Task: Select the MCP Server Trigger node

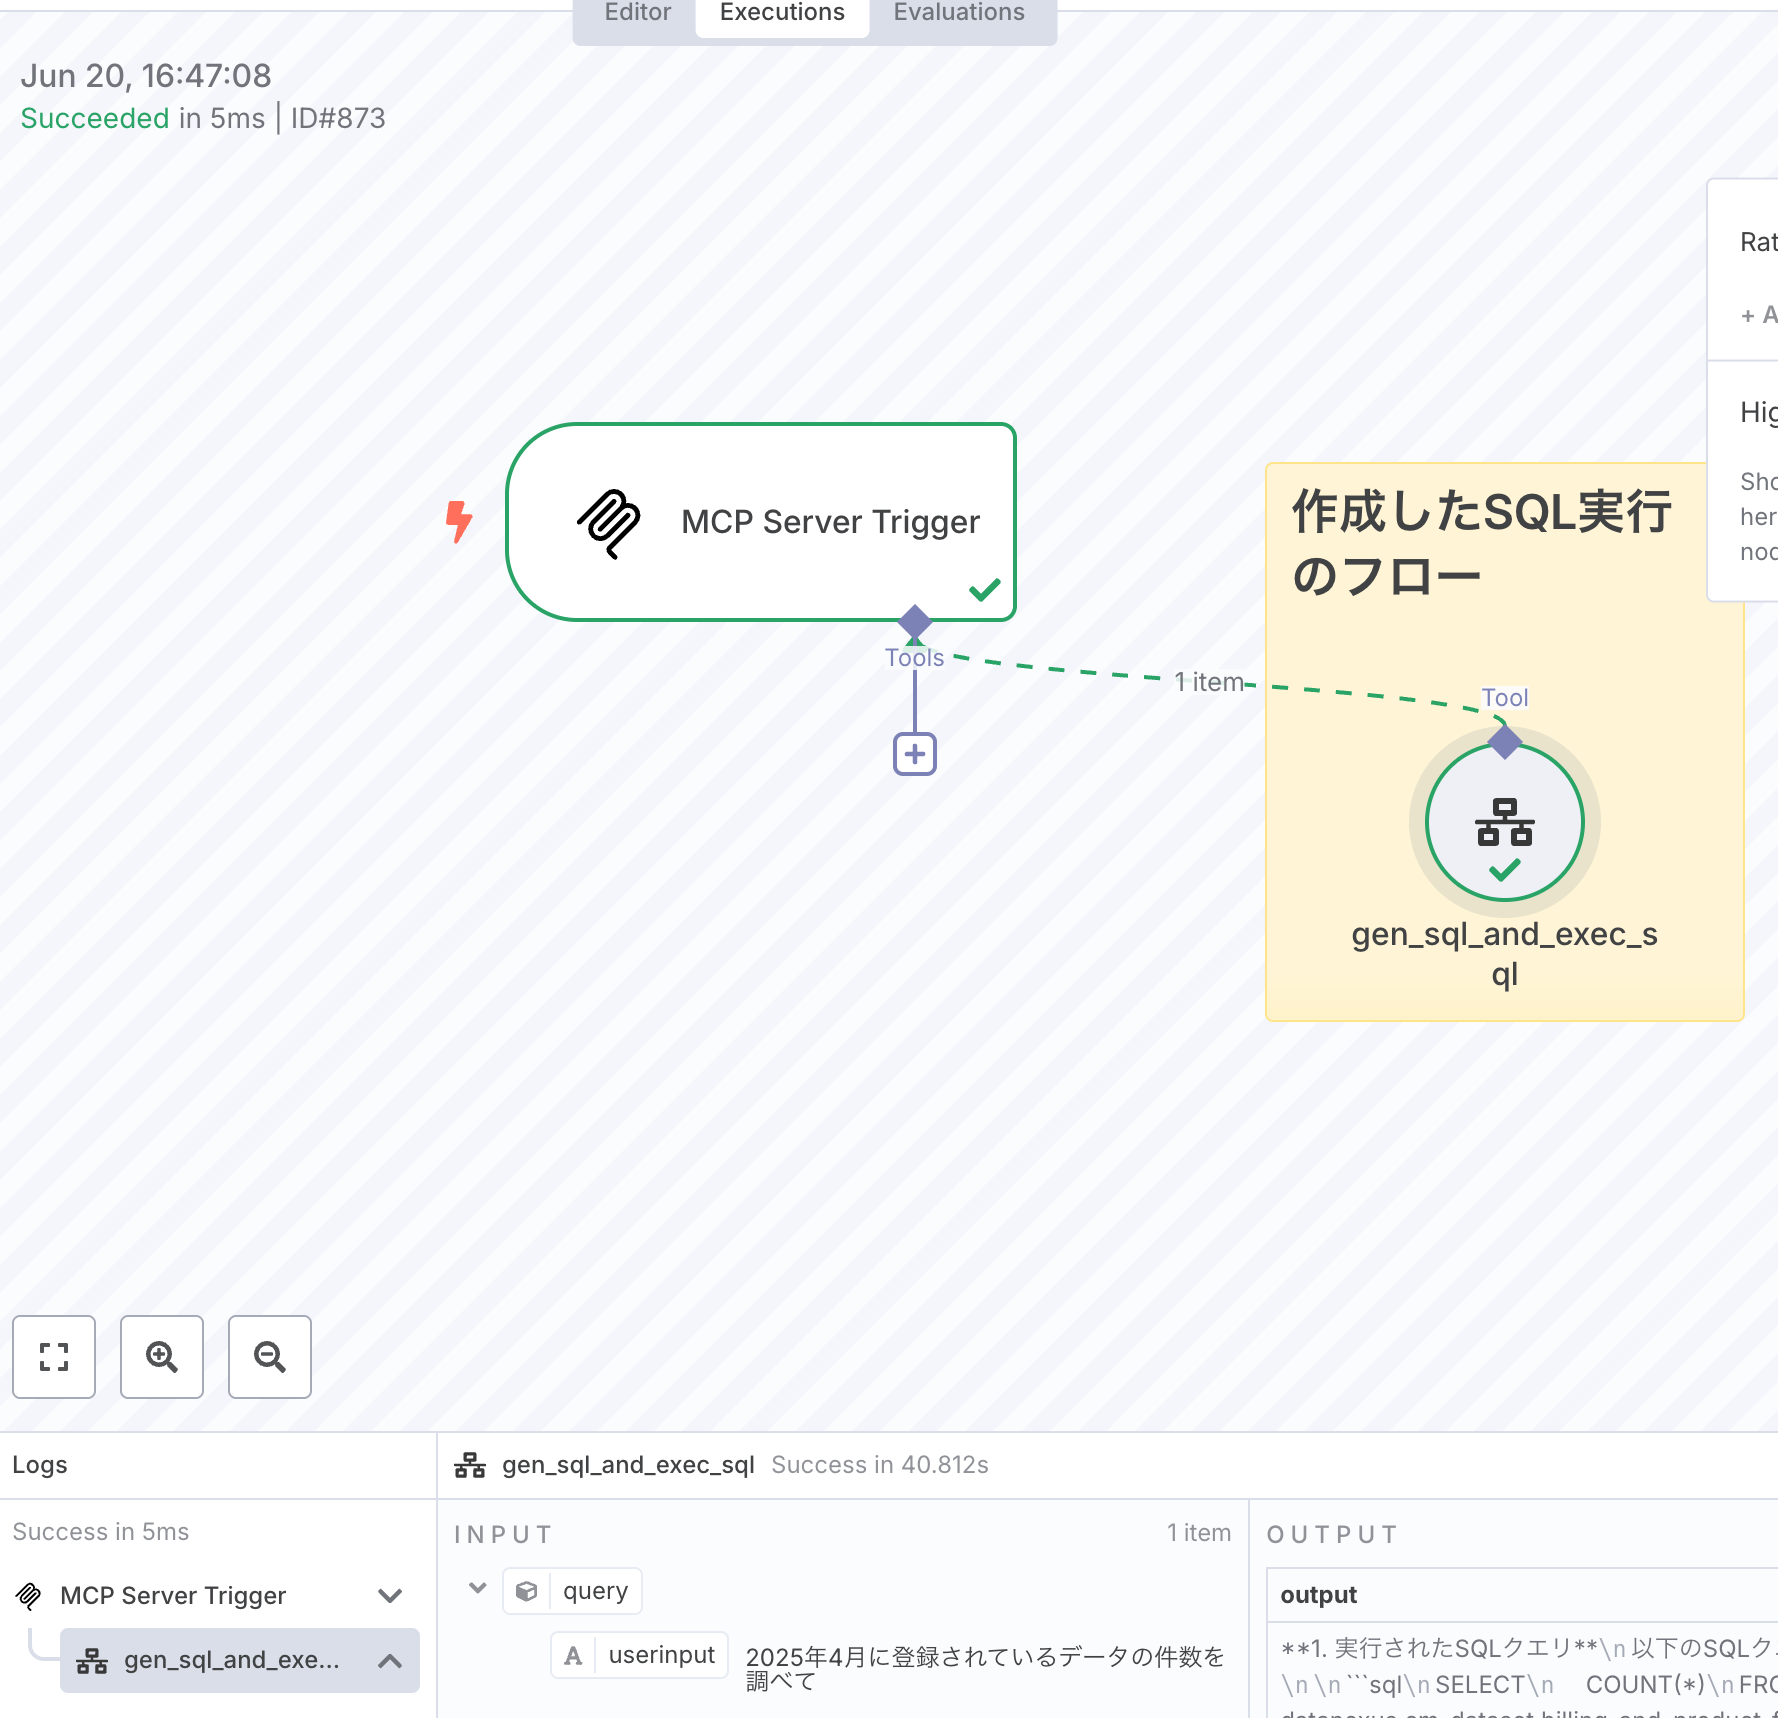Action: click(761, 522)
